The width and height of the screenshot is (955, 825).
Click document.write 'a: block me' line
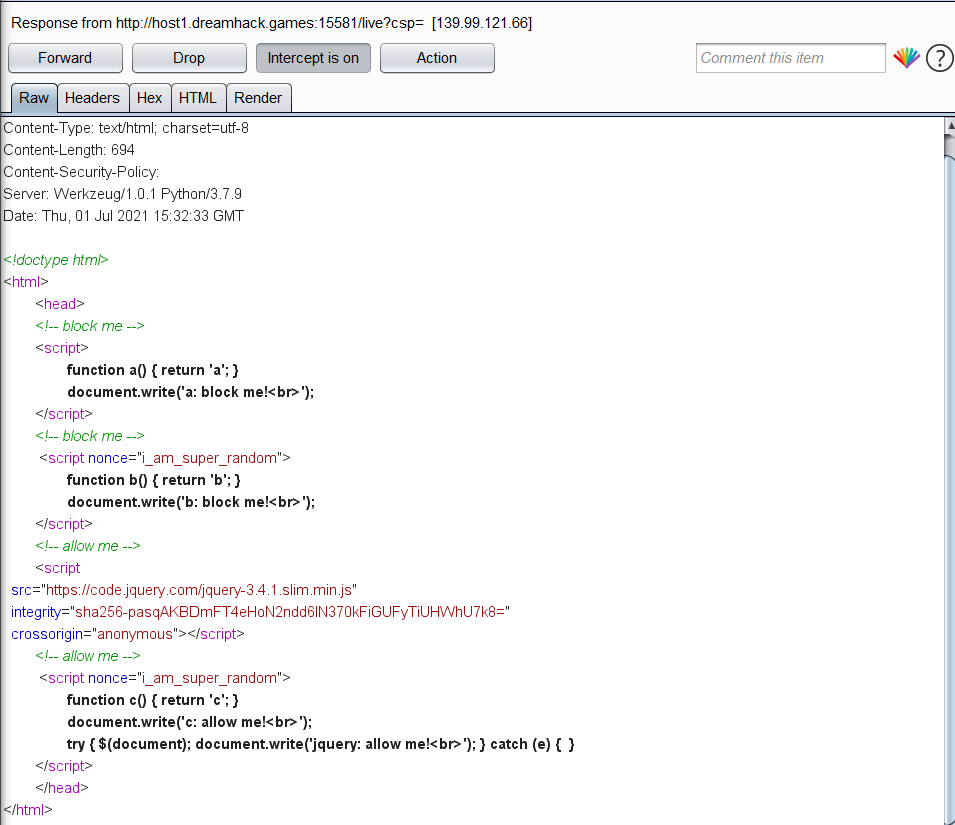[x=191, y=392]
